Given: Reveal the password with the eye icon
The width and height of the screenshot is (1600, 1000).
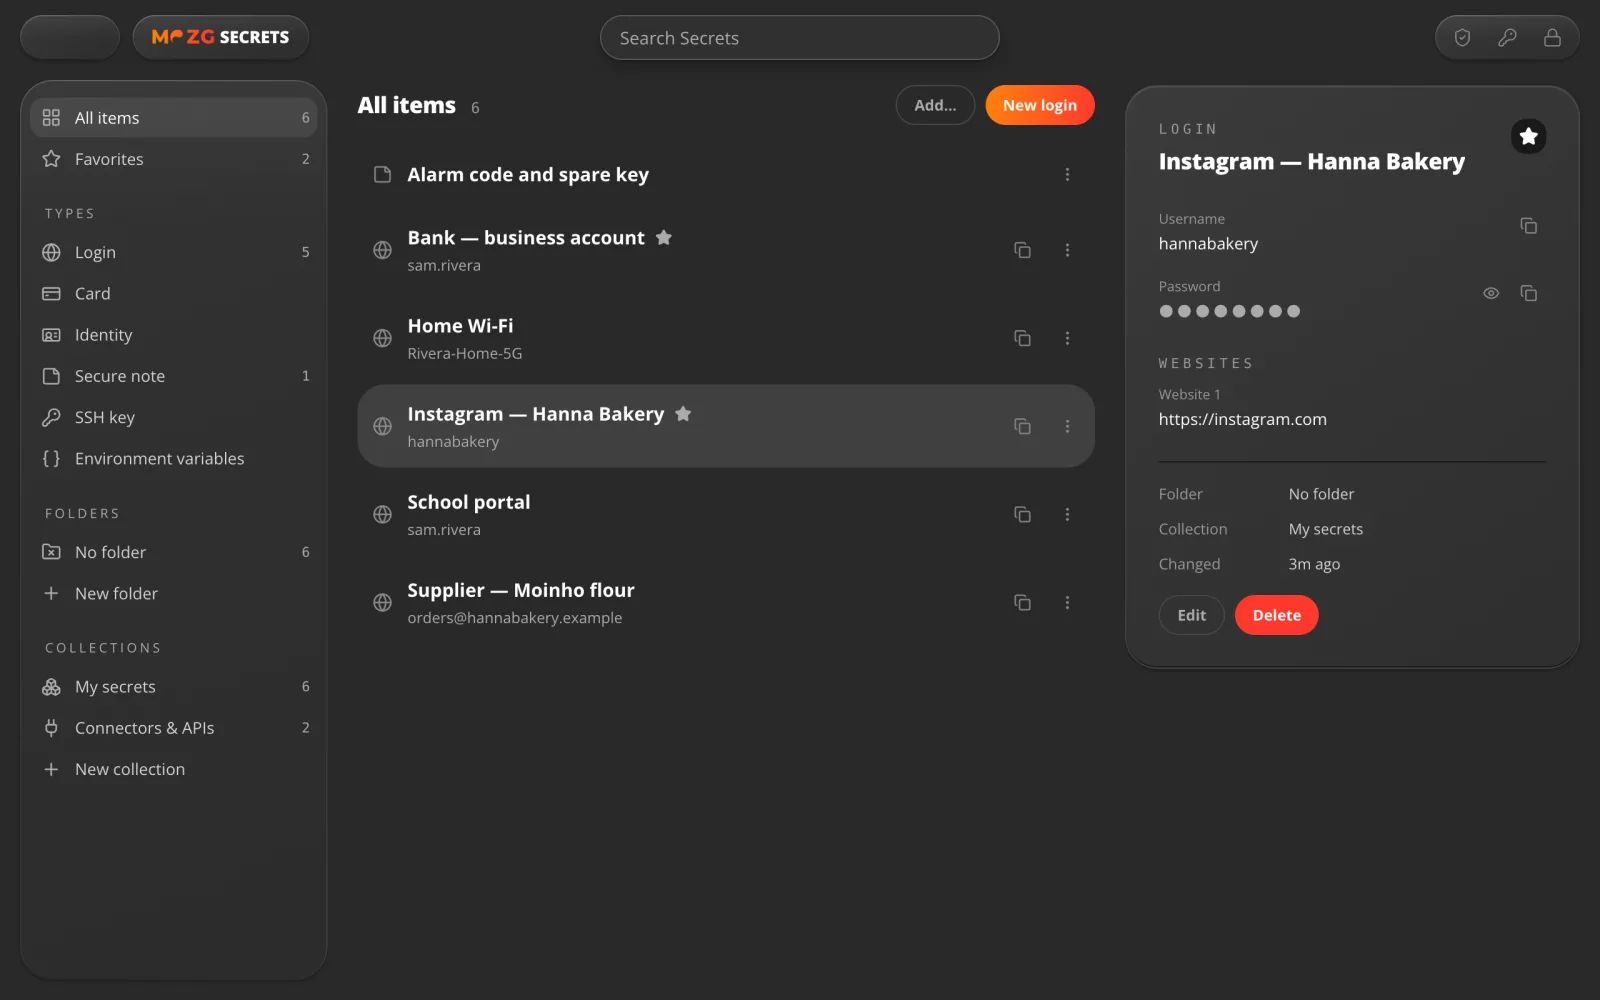Looking at the screenshot, I should 1491,293.
